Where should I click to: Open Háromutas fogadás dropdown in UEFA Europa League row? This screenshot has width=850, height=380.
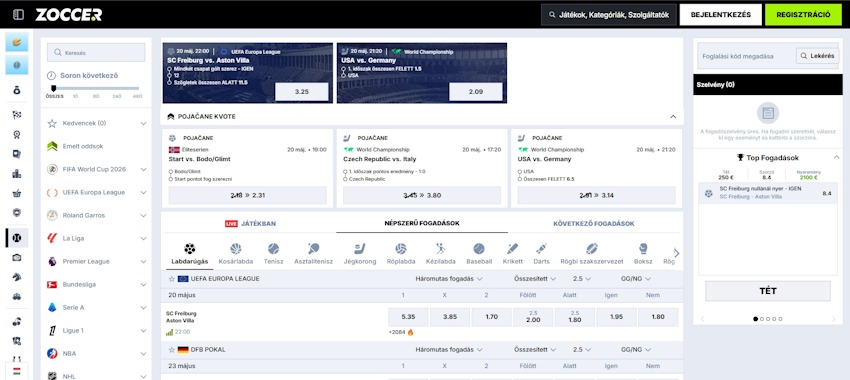tap(449, 279)
